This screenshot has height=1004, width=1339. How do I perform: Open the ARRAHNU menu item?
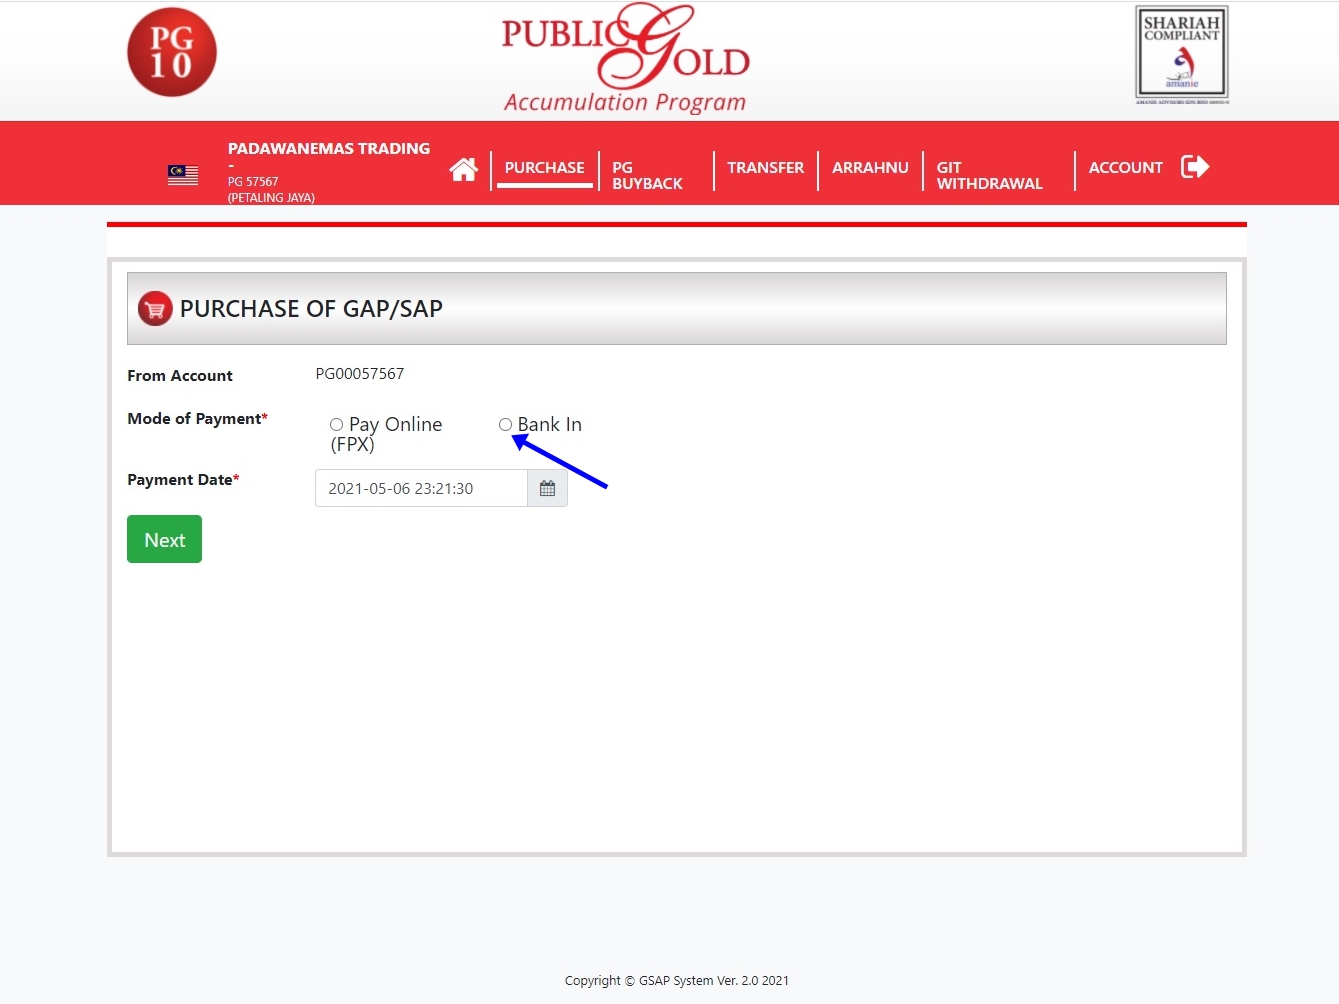tap(870, 168)
